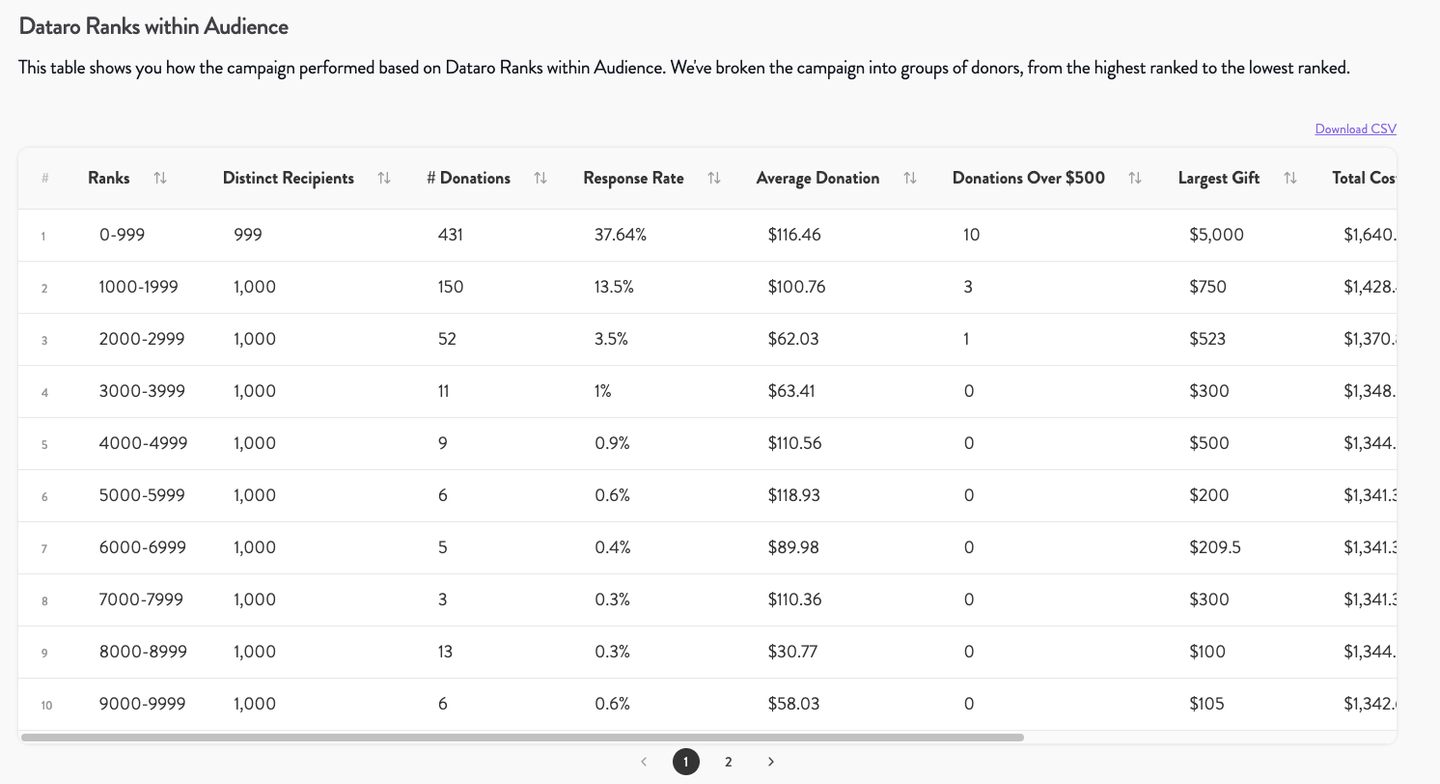
Task: Click the $62.03 average donation cell
Action: coord(793,339)
